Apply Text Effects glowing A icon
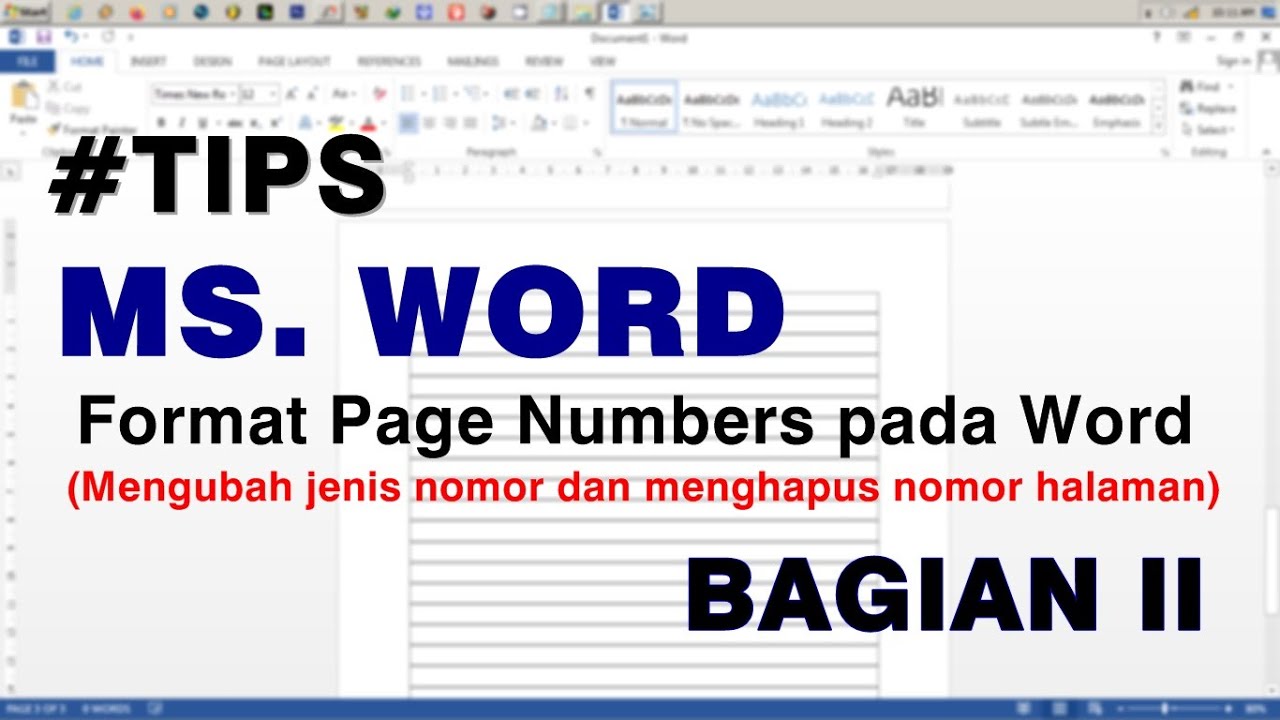This screenshot has height=720, width=1280. click(306, 123)
